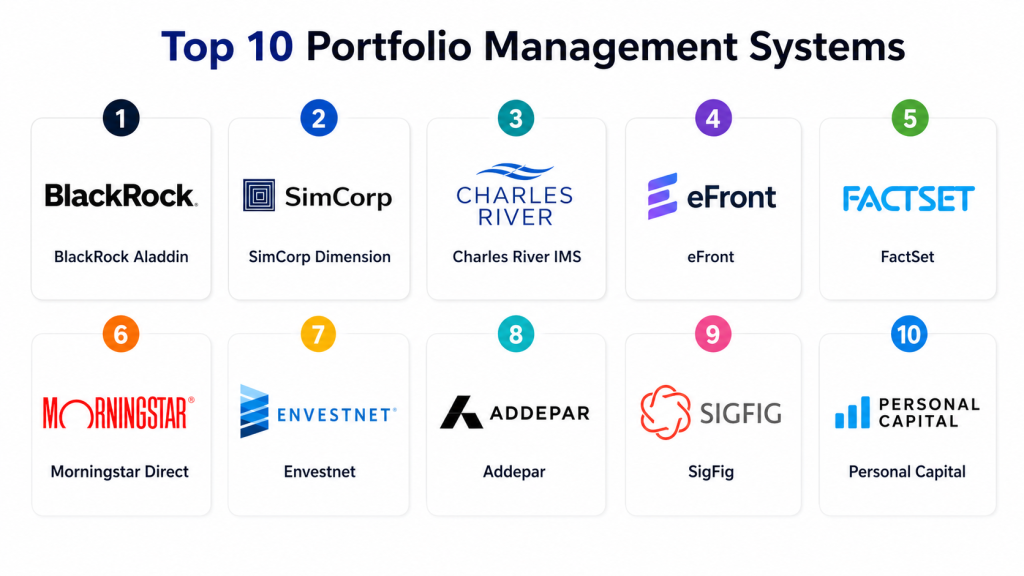1024x576 pixels.
Task: Select the Morningstar Direct label
Action: (x=120, y=472)
